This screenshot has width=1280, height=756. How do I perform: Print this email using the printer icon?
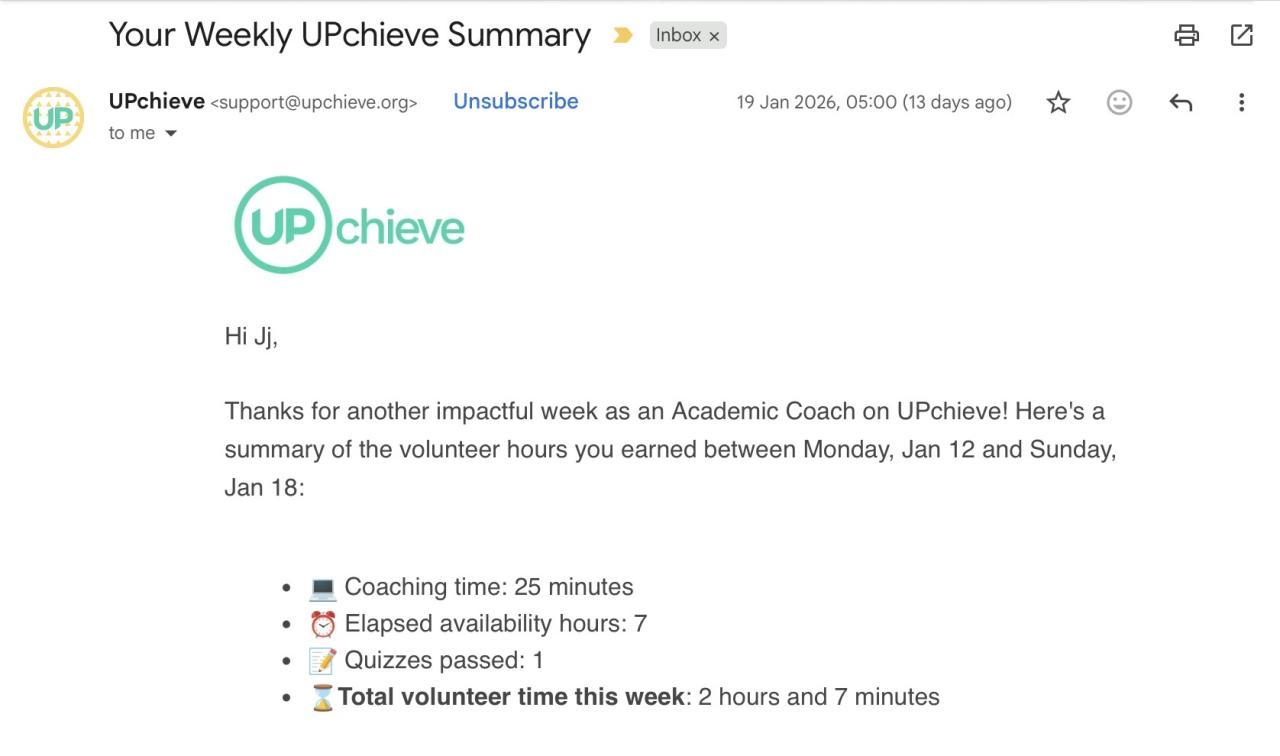tap(1186, 36)
